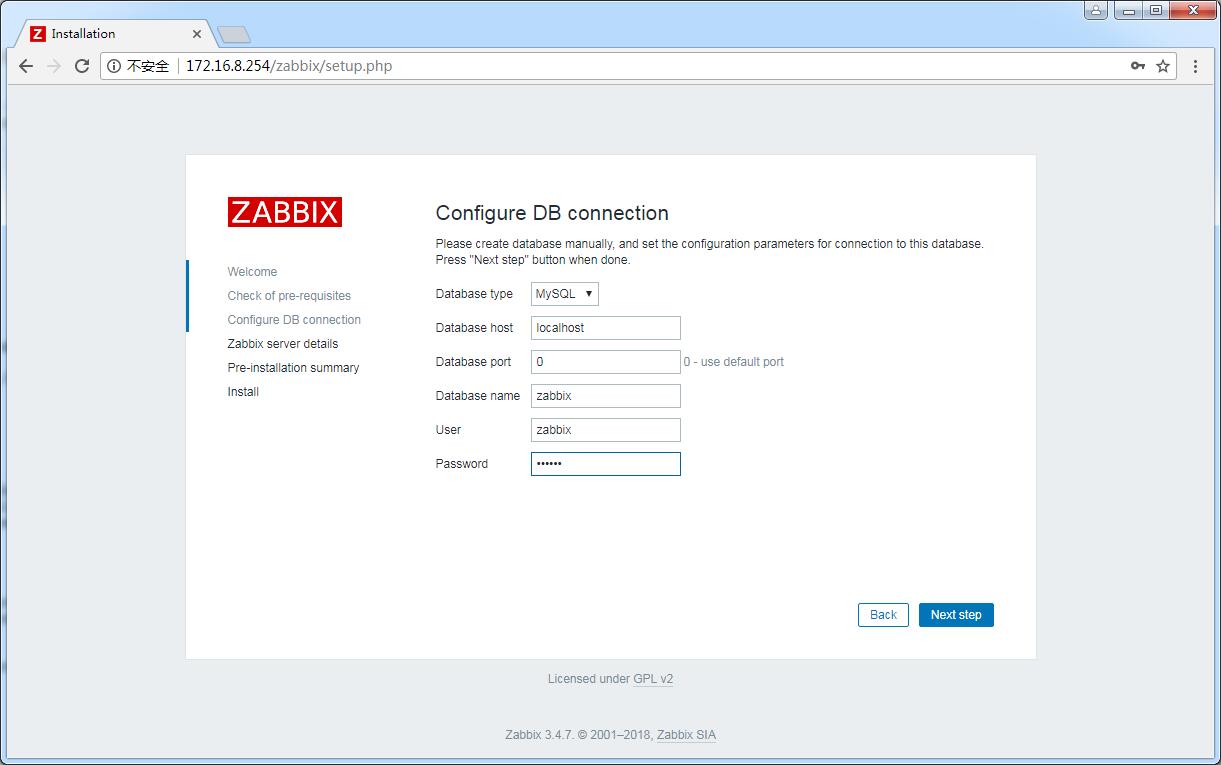The image size is (1221, 765).
Task: Click the browser back arrow
Action: tap(26, 66)
